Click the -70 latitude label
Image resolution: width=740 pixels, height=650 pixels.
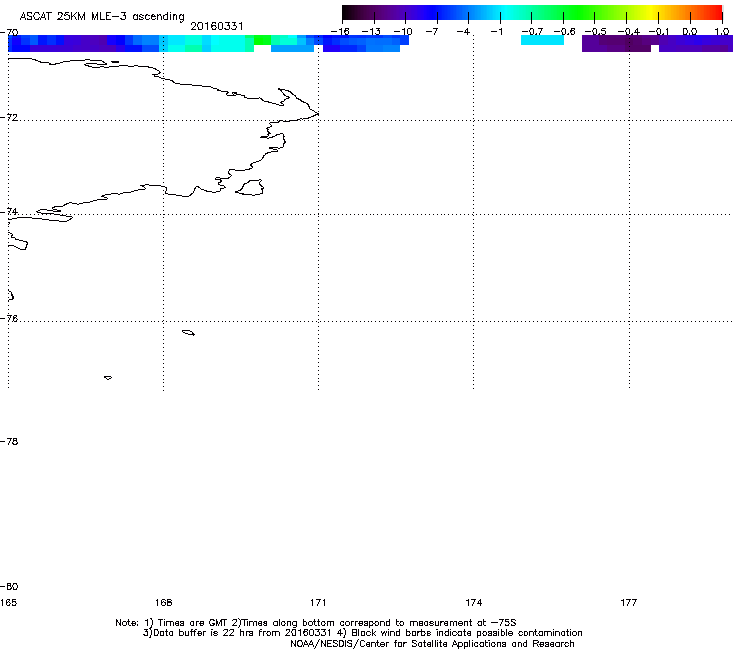pyautogui.click(x=9, y=33)
